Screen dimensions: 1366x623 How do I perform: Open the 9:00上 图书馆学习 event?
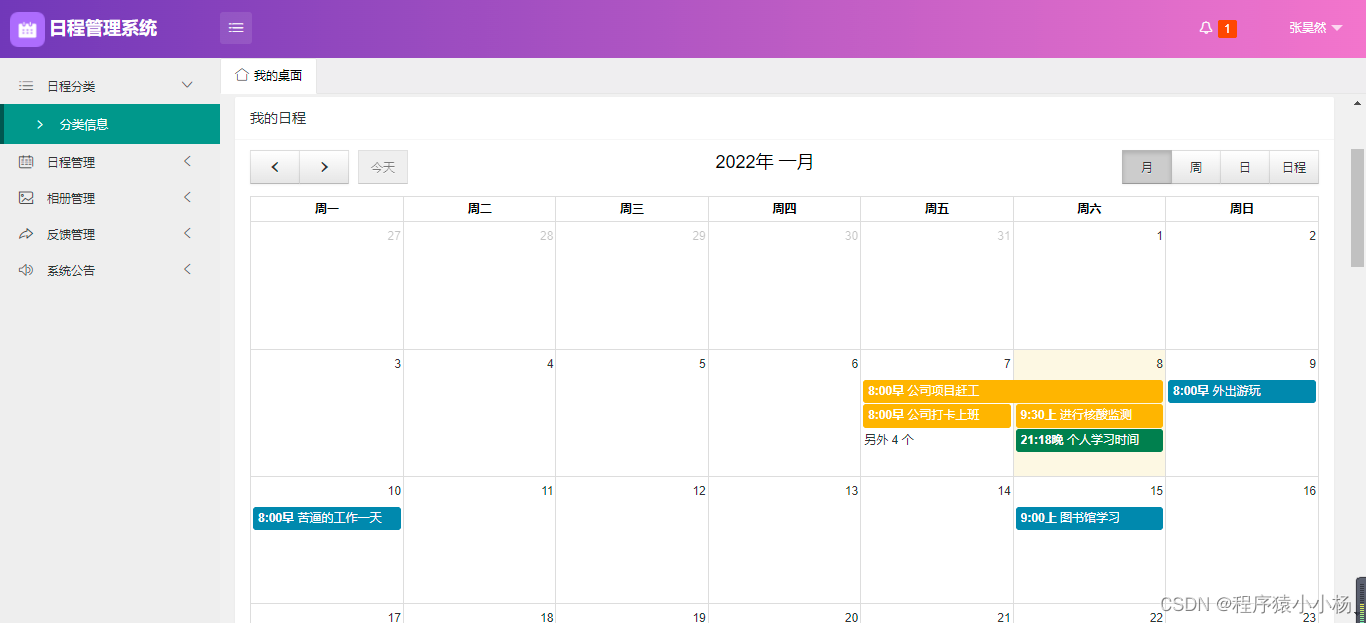(1089, 518)
